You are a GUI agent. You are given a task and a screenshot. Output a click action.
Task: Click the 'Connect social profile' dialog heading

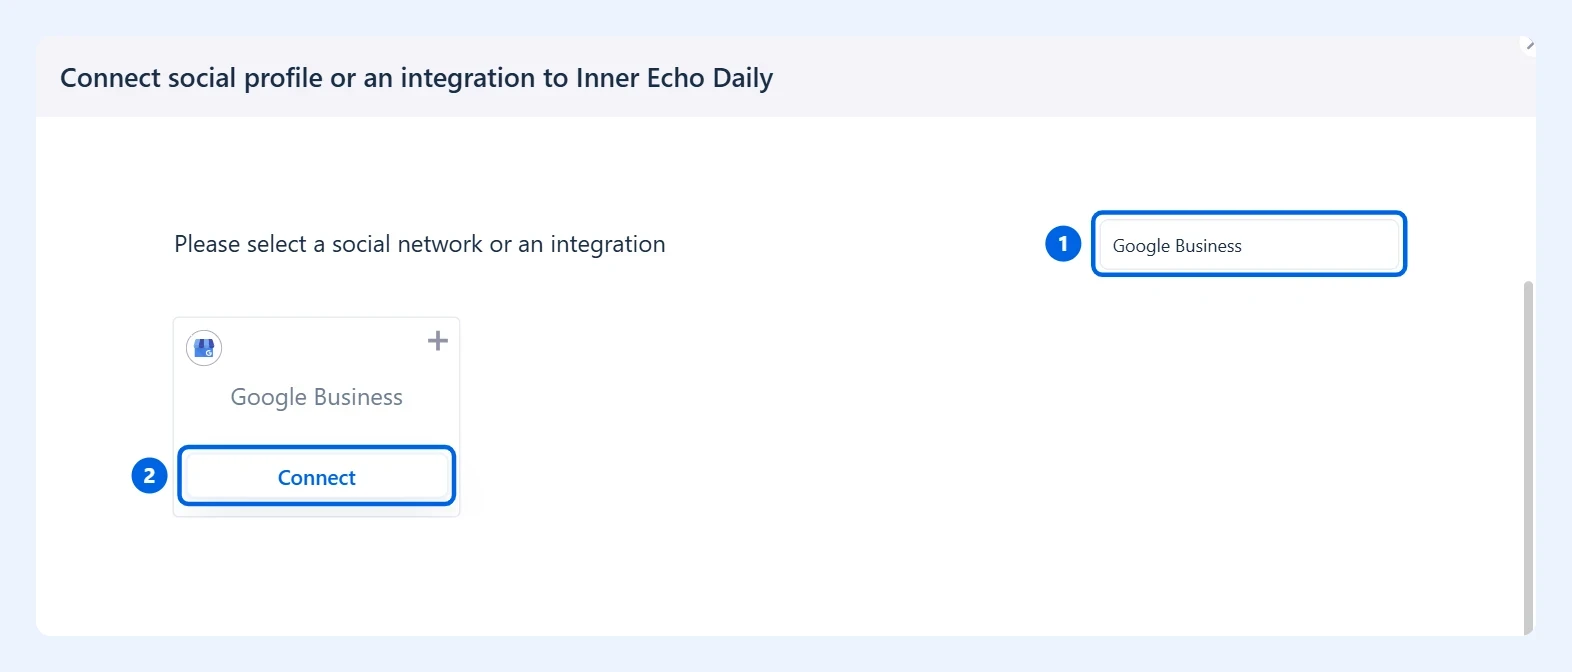(416, 78)
